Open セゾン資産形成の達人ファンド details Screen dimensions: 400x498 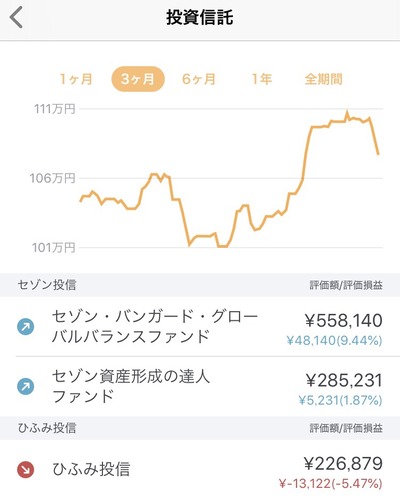(x=200, y=386)
